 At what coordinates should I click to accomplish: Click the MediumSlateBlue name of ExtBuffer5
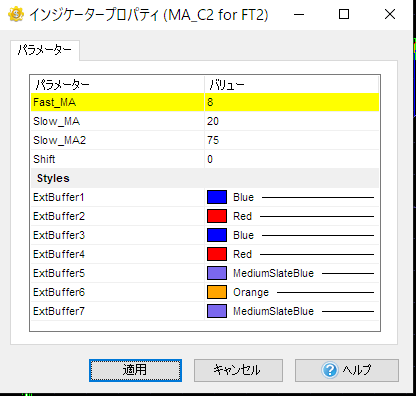274,273
